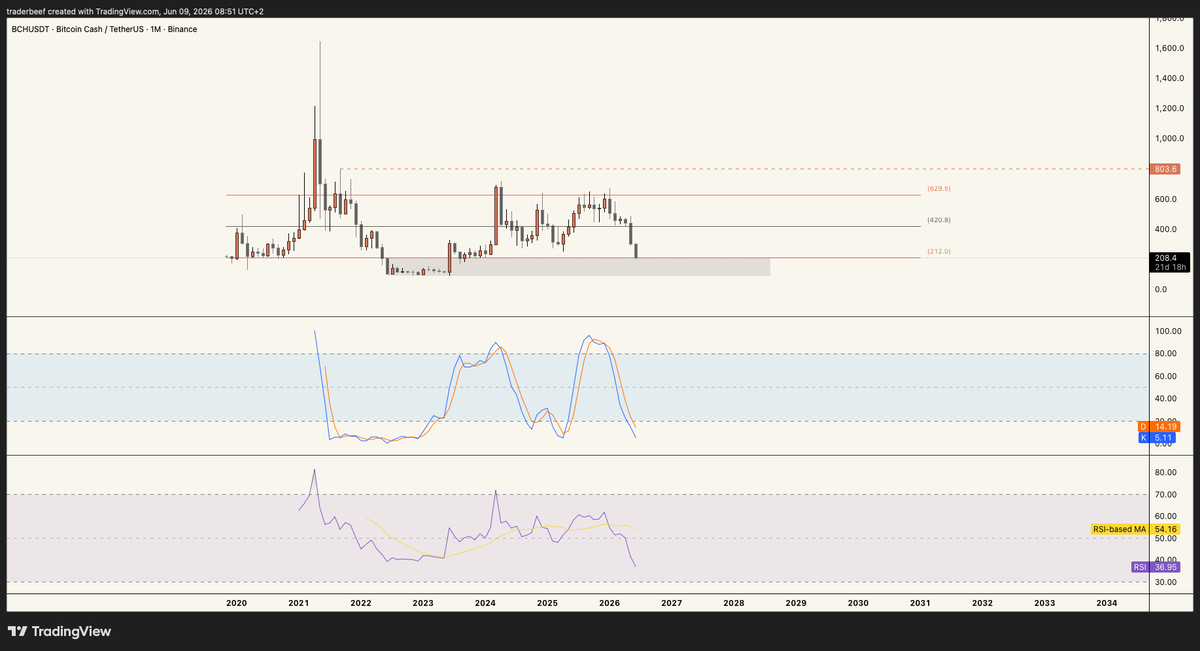Viewport: 1200px width, 651px height.
Task: Click the 30.00 RSI axis value
Action: pos(1166,582)
